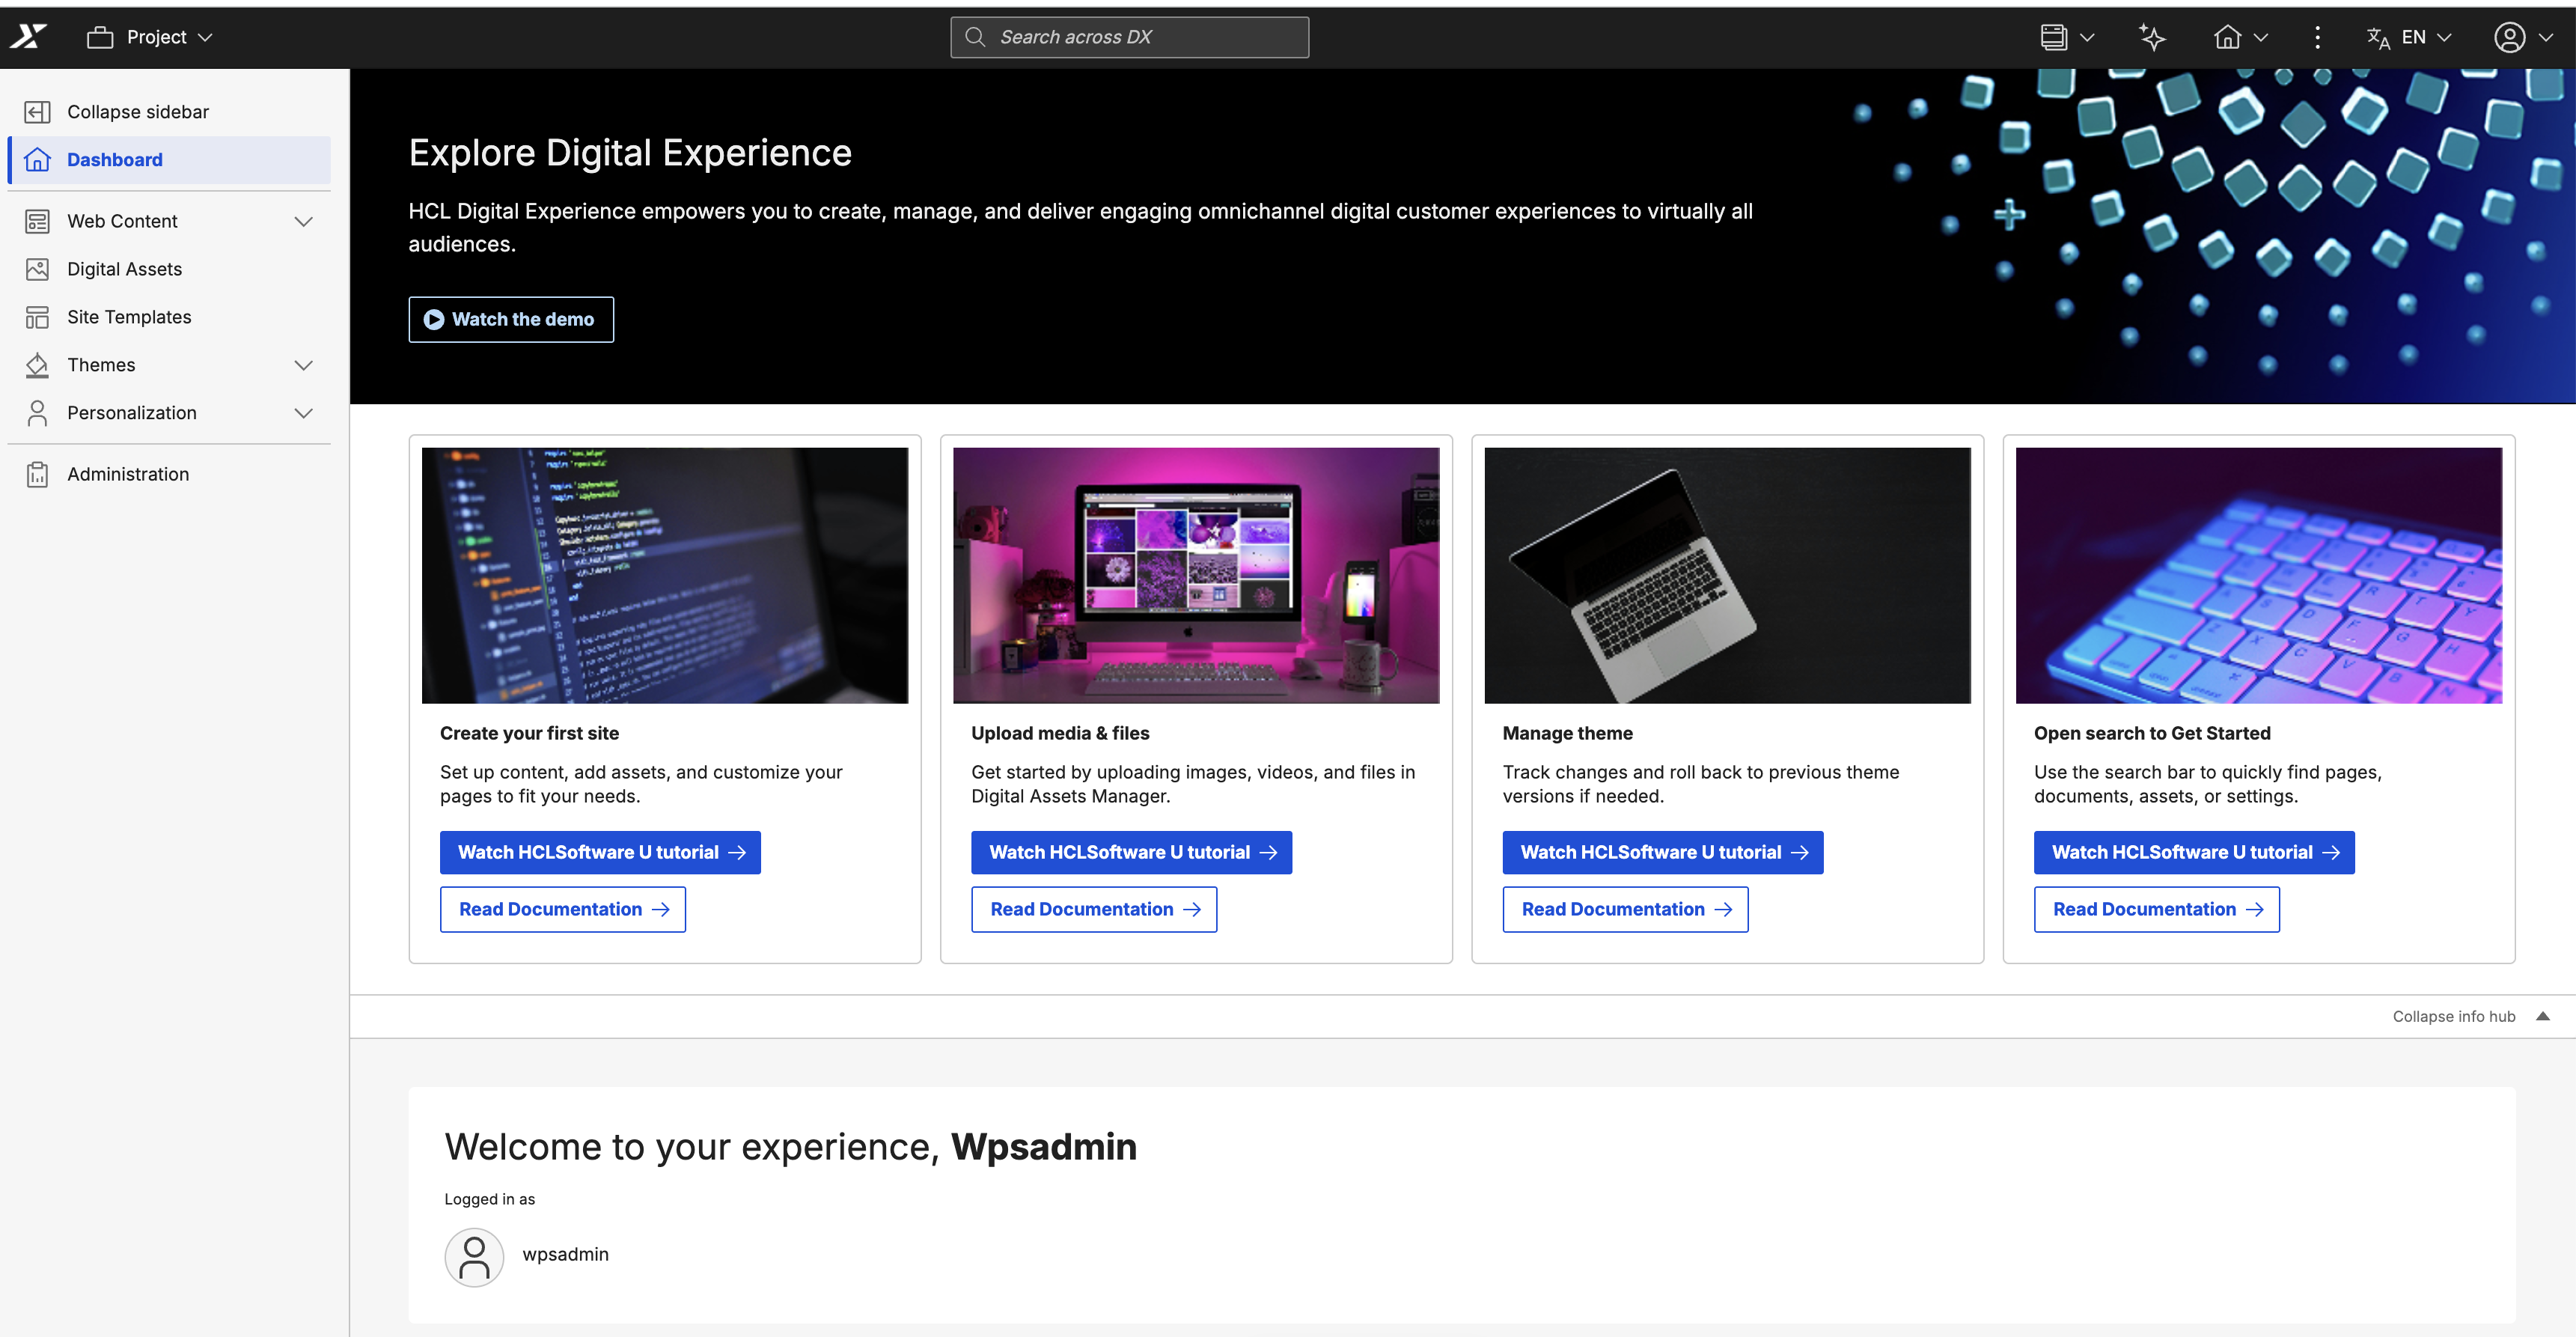Click the neon keyboard thumbnail image
The width and height of the screenshot is (2576, 1337).
pos(2259,575)
